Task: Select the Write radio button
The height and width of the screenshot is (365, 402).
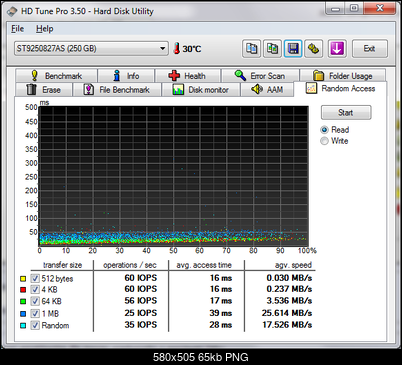Action: click(x=324, y=141)
